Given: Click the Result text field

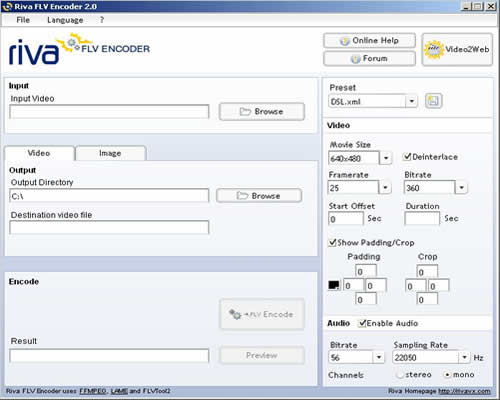Looking at the screenshot, I should (109, 356).
